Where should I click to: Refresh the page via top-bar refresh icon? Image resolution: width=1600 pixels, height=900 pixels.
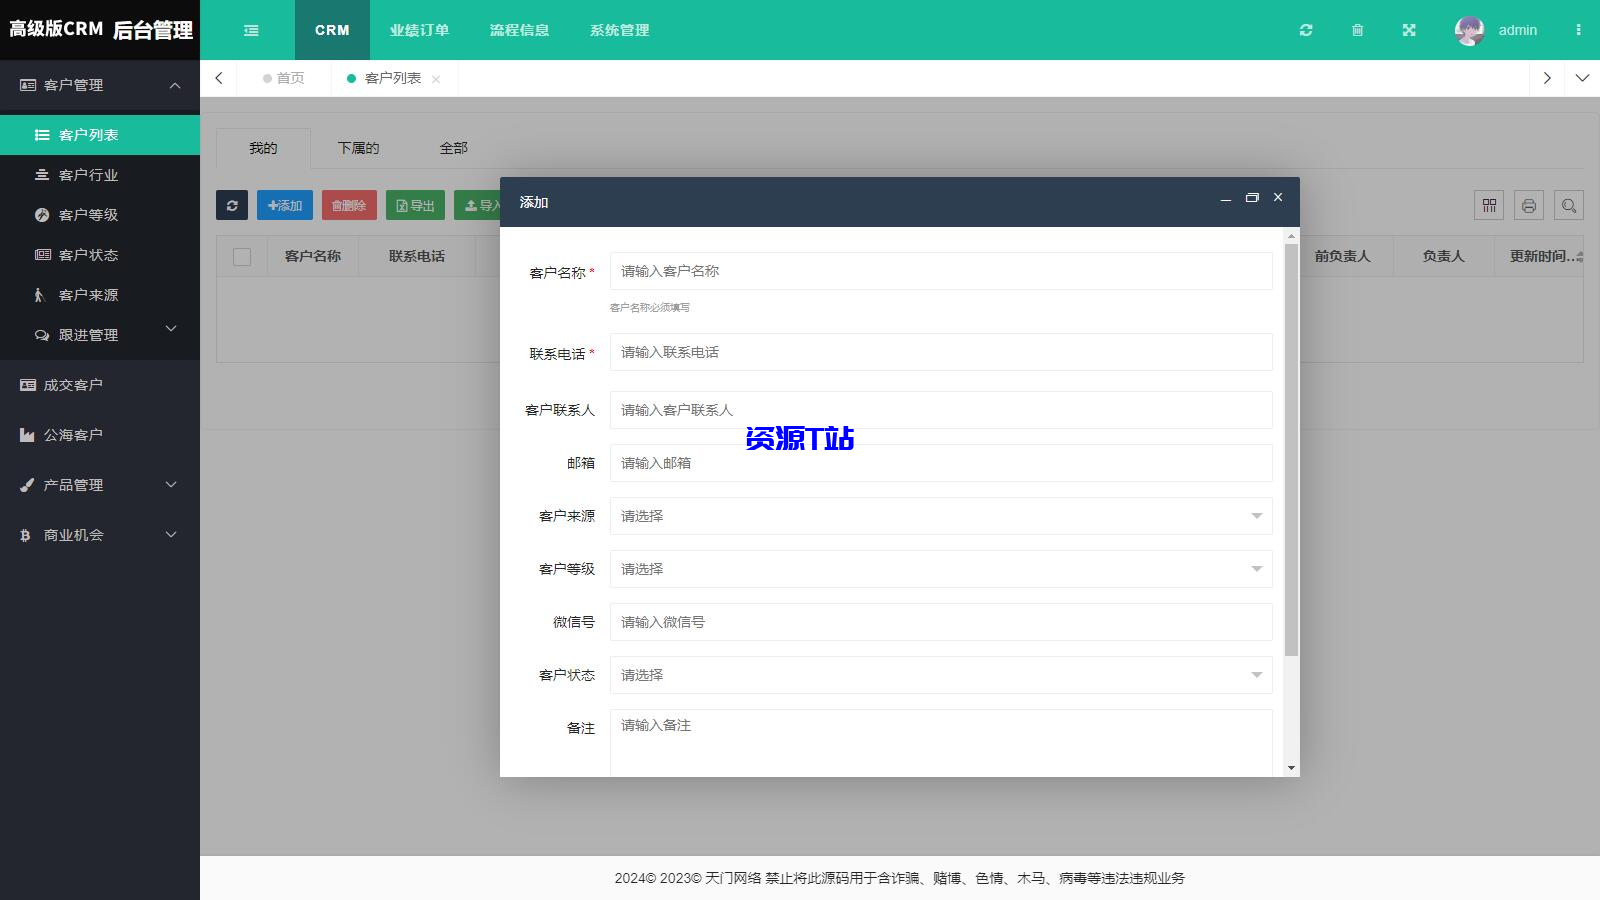(x=1306, y=30)
